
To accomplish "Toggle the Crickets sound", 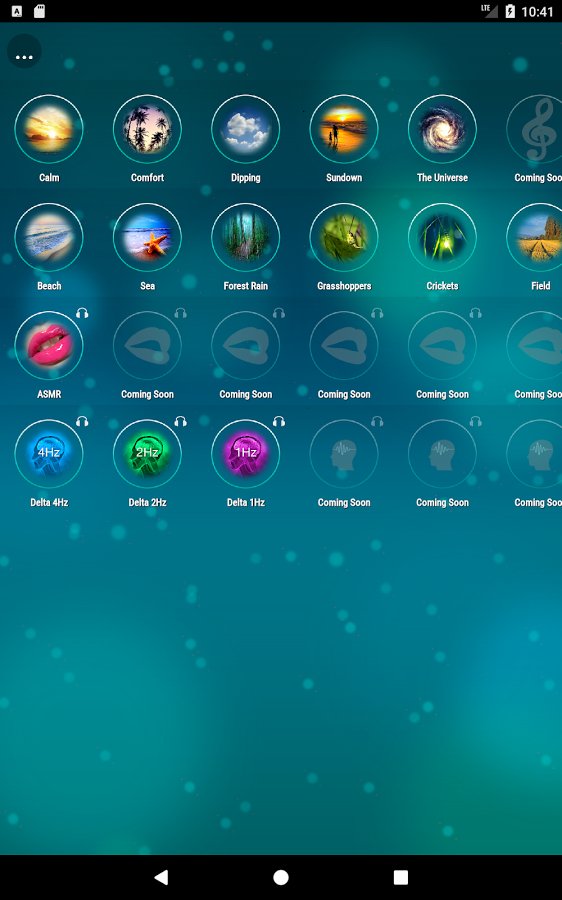I will (x=442, y=237).
